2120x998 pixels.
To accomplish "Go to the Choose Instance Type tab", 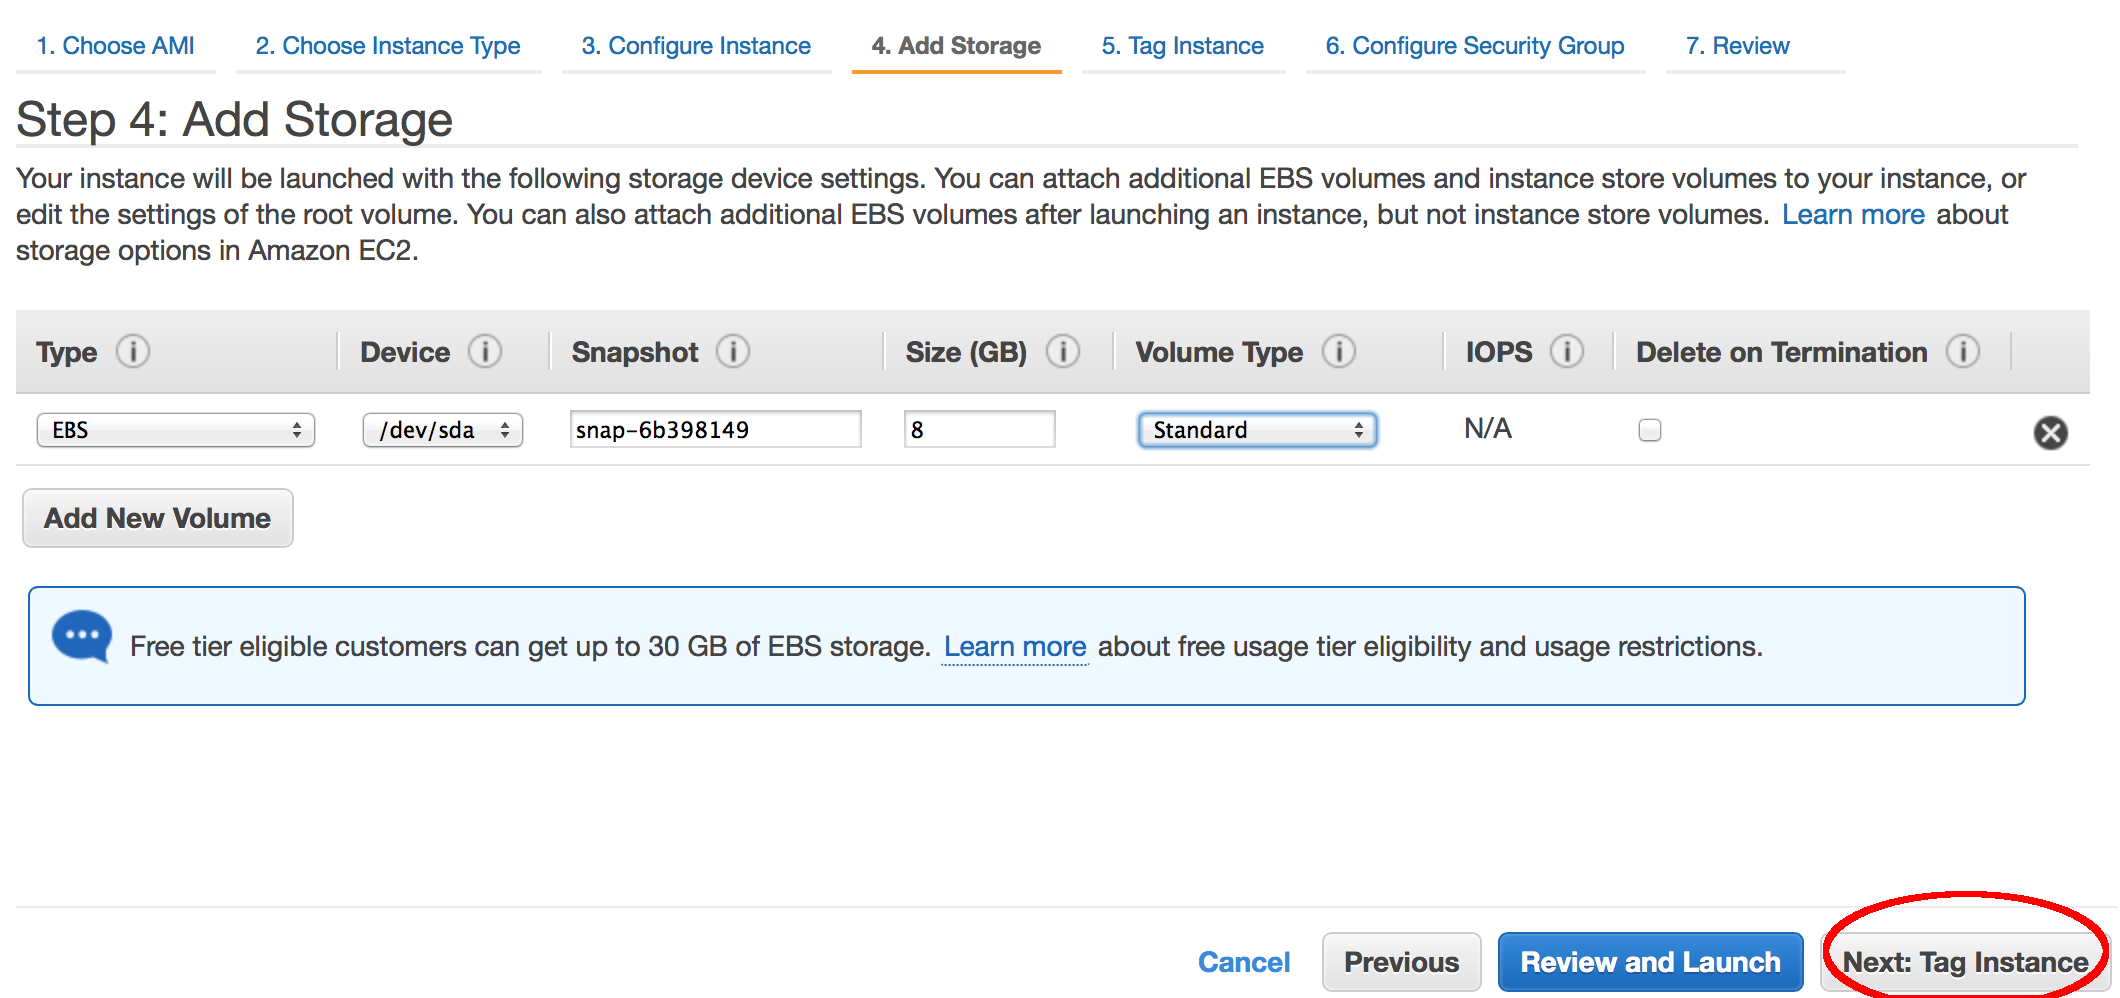I will point(388,46).
